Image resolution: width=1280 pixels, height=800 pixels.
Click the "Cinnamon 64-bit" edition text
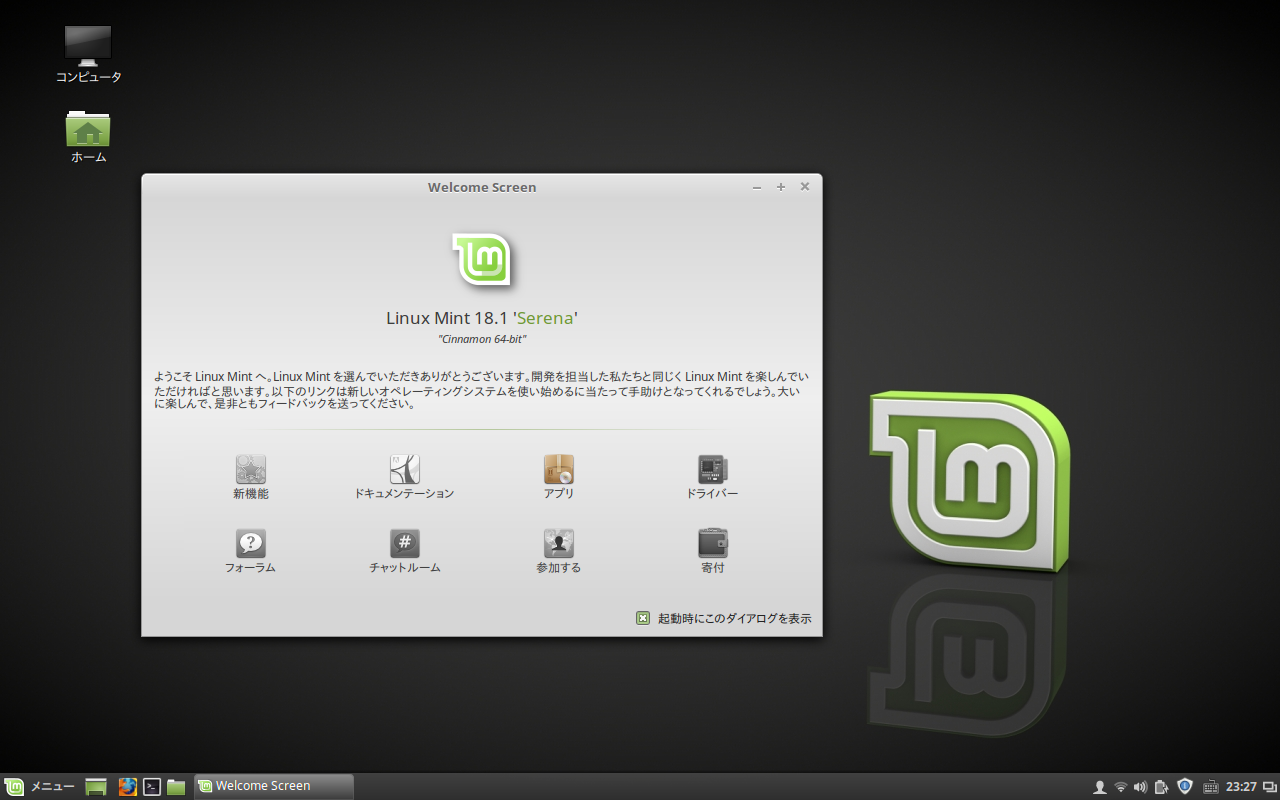coord(482,340)
